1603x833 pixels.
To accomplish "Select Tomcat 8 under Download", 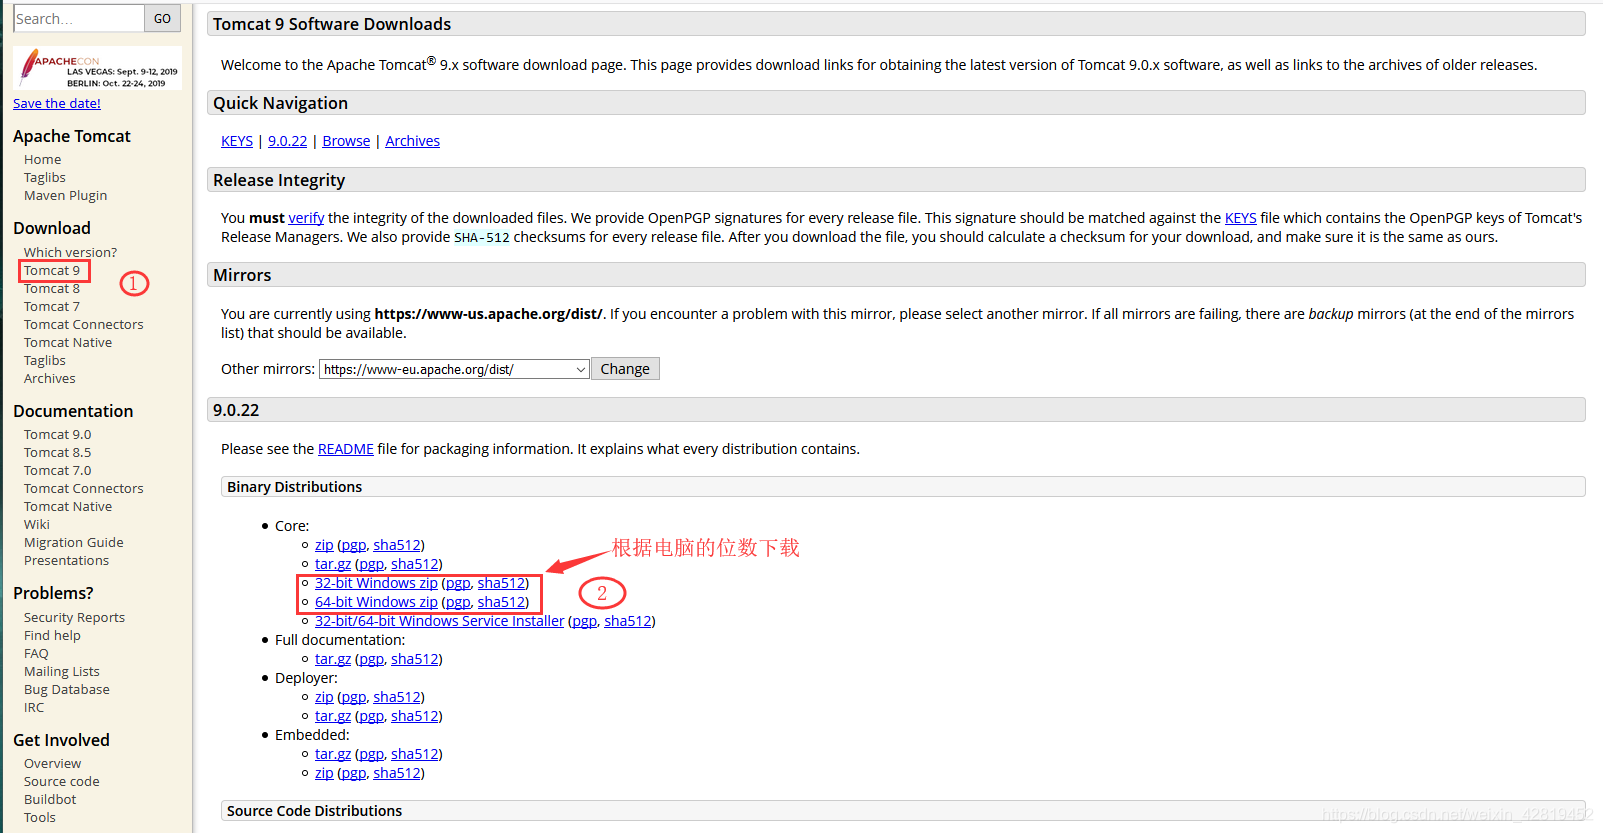I will point(52,289).
